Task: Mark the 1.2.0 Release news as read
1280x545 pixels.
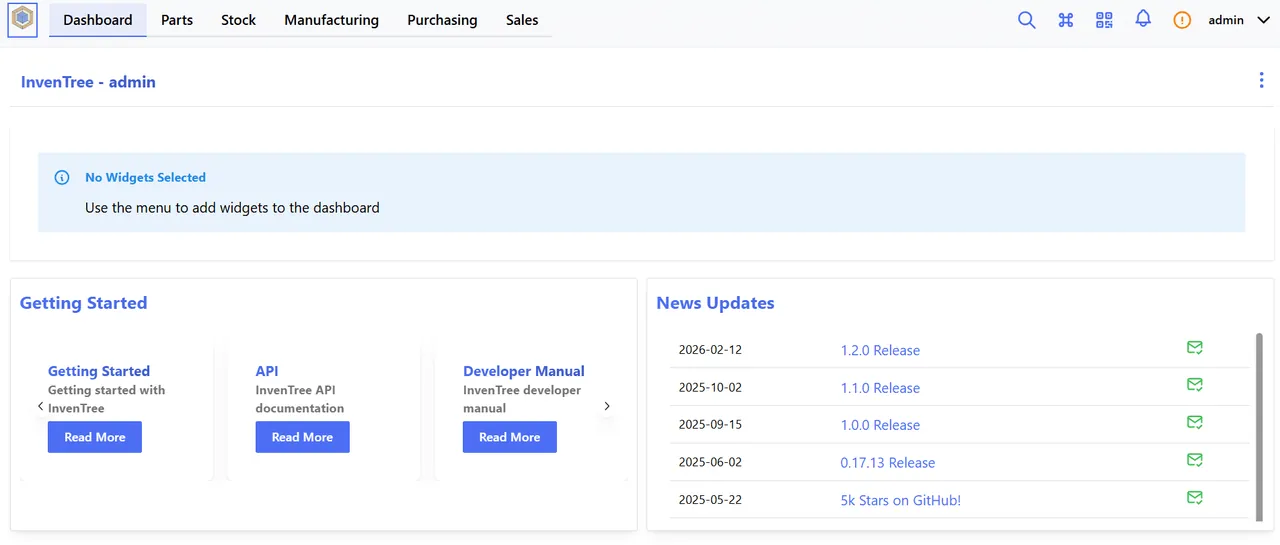Action: tap(1194, 348)
